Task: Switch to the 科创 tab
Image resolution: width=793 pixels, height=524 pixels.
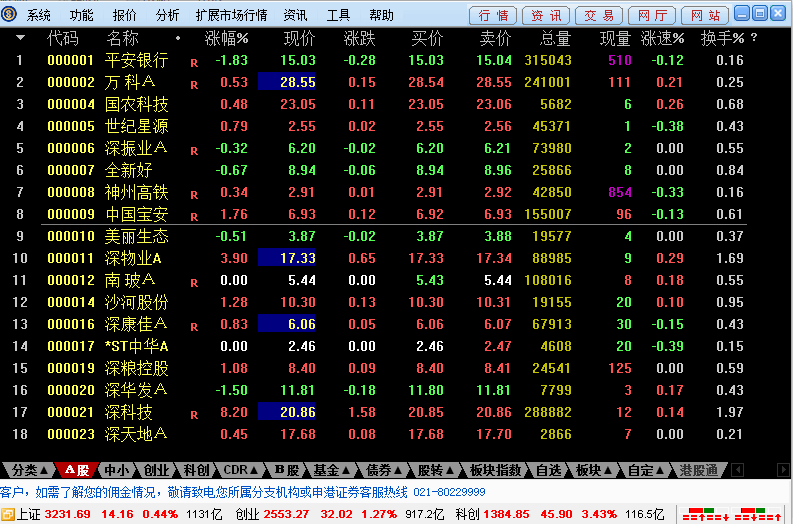Action: pos(196,470)
